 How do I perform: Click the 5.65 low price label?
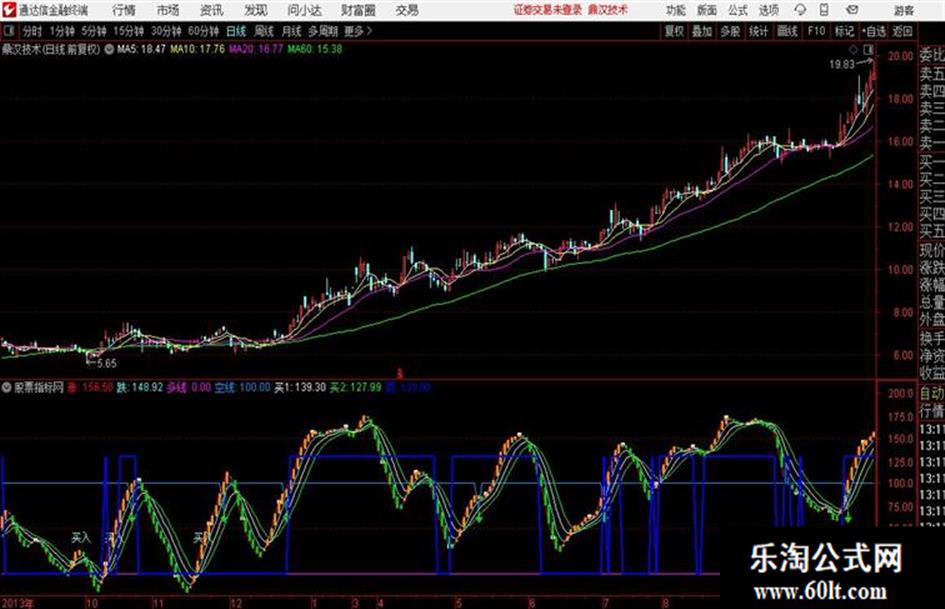click(x=107, y=364)
